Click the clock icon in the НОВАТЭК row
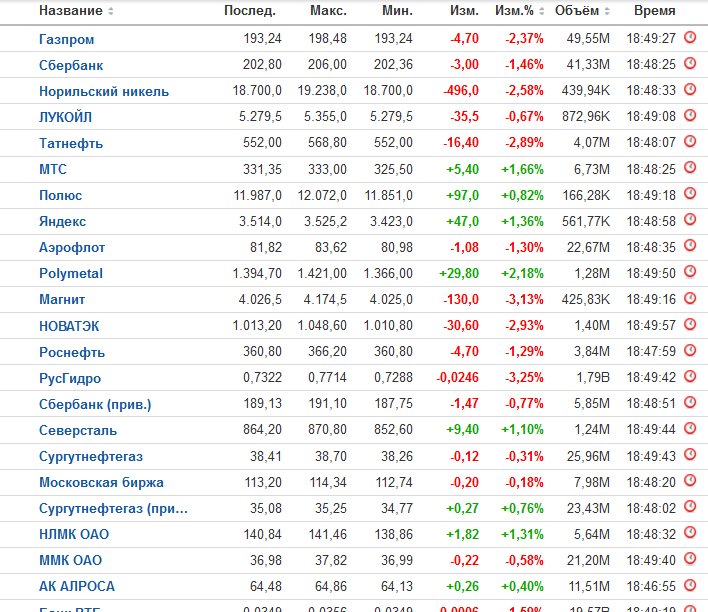Viewport: 708px width, 612px height. point(690,323)
